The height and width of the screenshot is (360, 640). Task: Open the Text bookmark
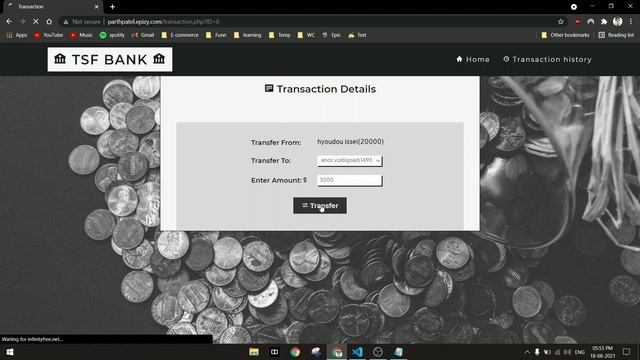tap(357, 35)
